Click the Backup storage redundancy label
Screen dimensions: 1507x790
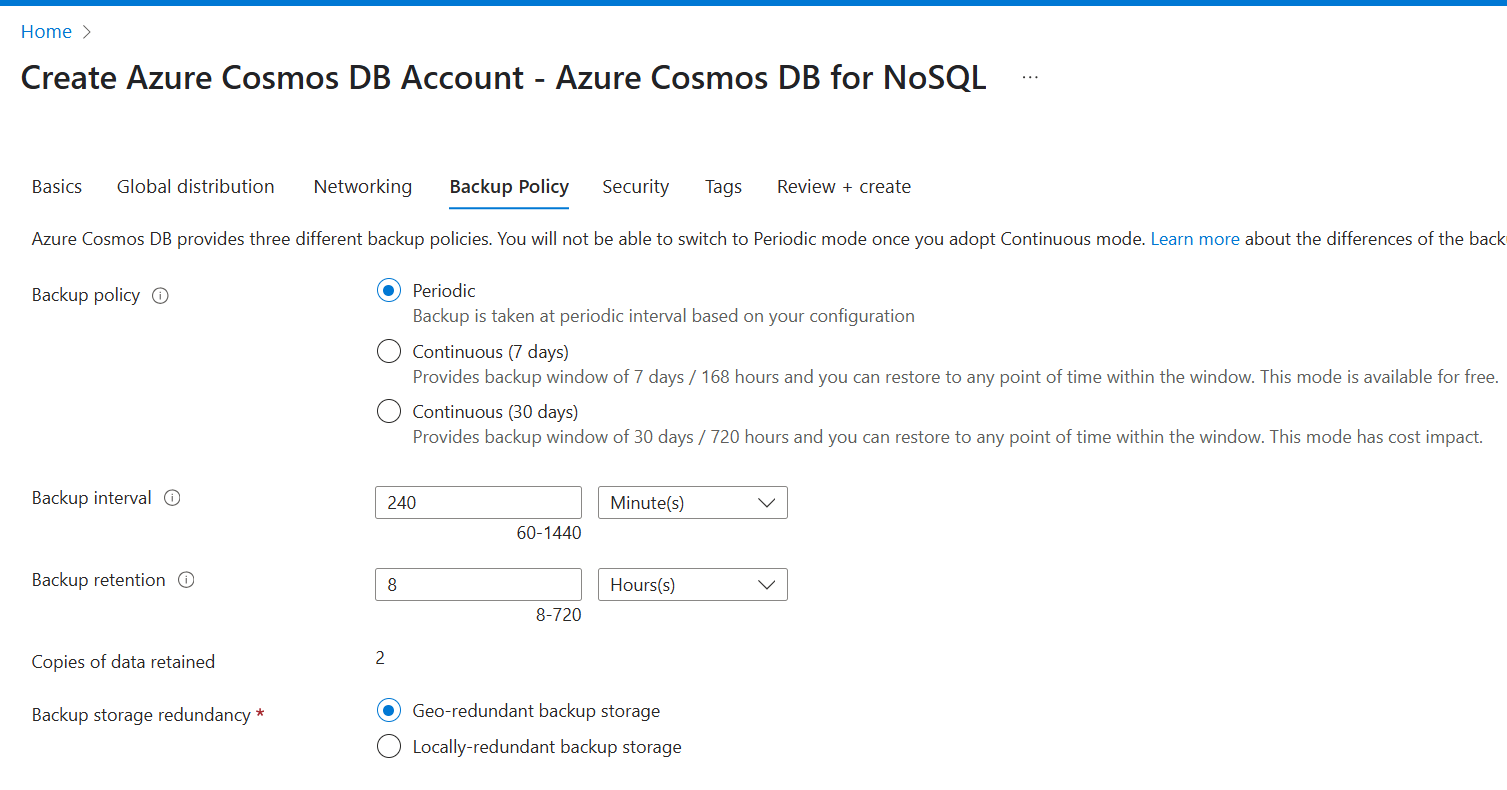pos(141,716)
